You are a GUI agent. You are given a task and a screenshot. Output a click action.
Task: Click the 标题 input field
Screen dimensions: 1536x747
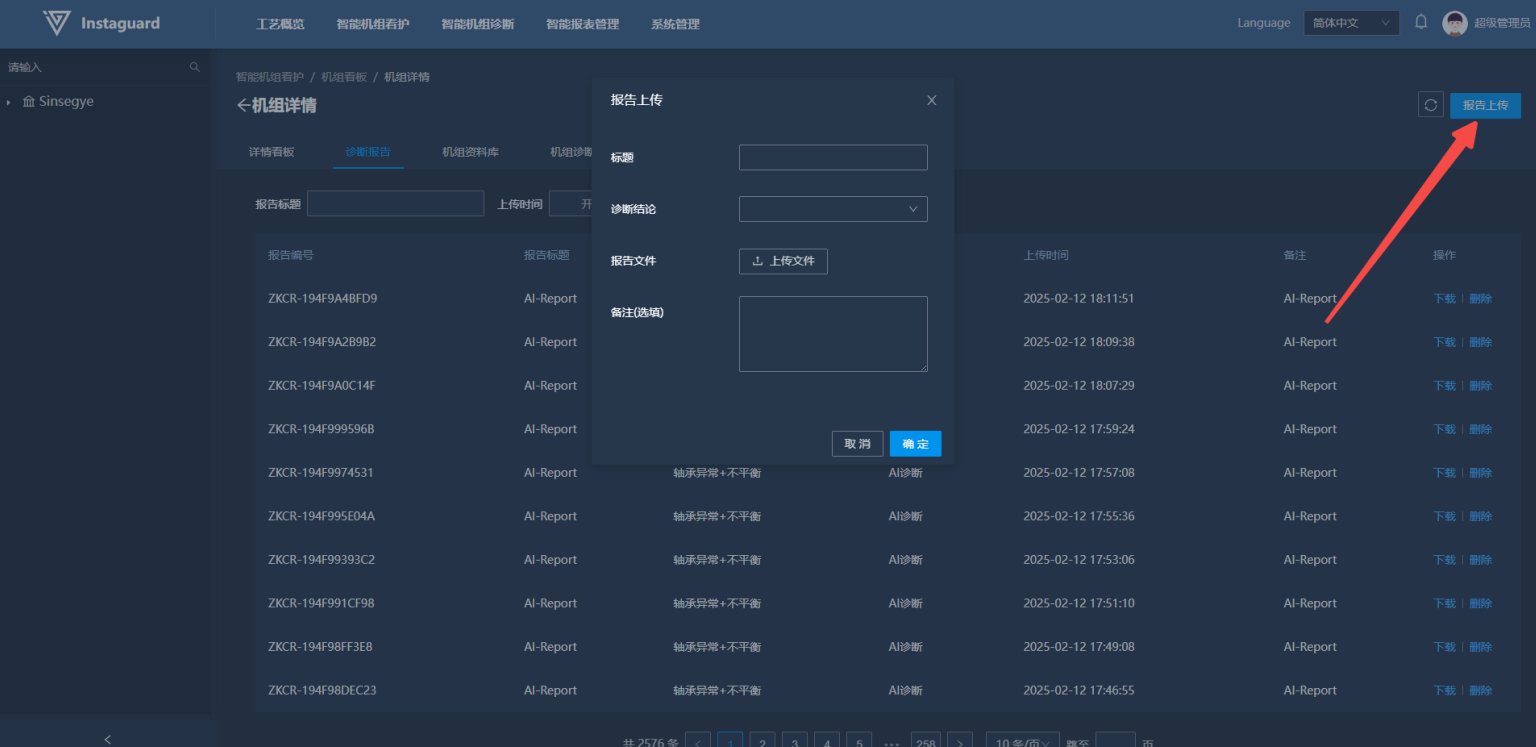click(833, 158)
